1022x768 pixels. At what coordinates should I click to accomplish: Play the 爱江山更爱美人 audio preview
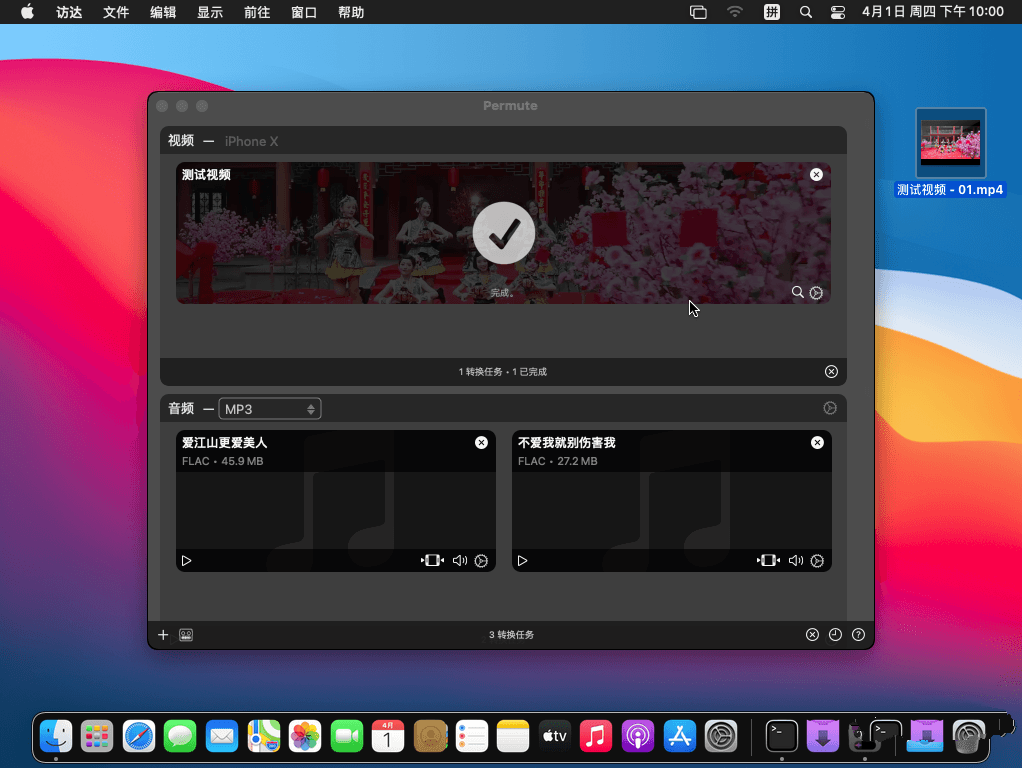[186, 561]
